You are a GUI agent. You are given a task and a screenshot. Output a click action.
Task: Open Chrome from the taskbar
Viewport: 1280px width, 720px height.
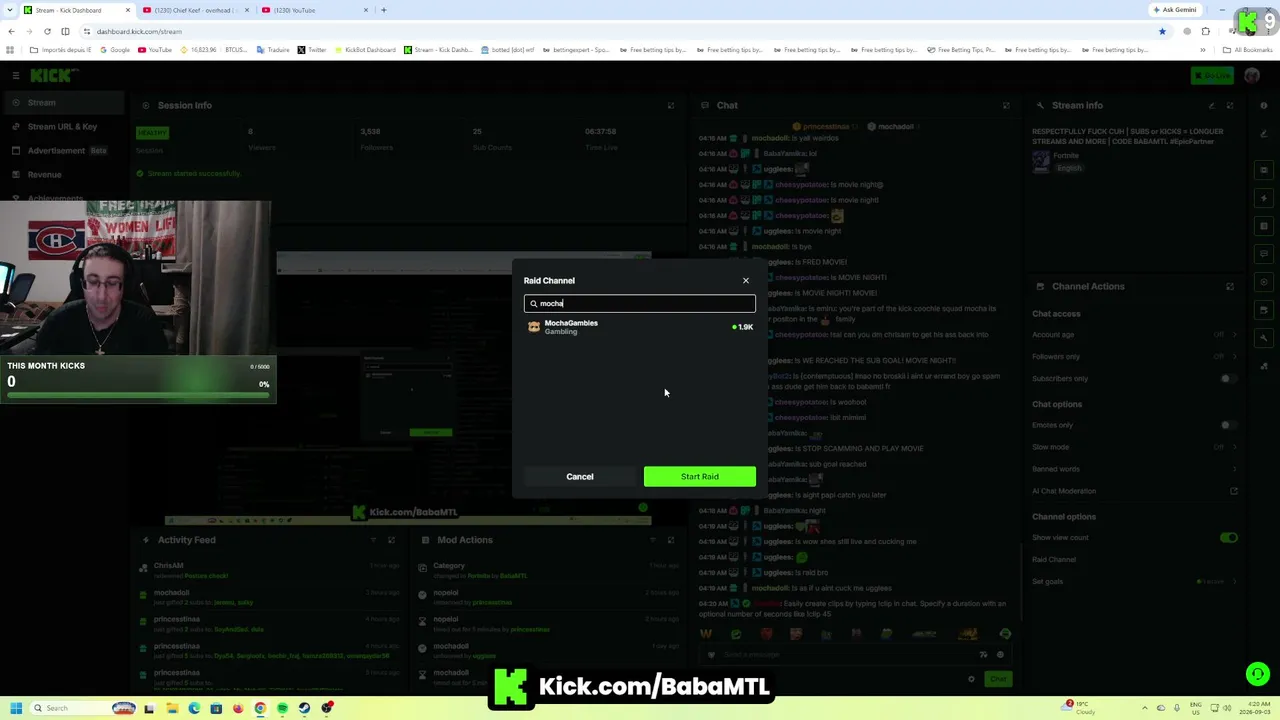260,708
